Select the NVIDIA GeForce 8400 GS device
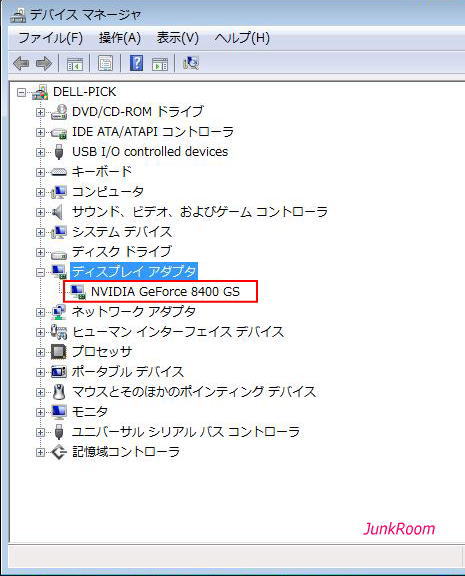 pos(165,292)
